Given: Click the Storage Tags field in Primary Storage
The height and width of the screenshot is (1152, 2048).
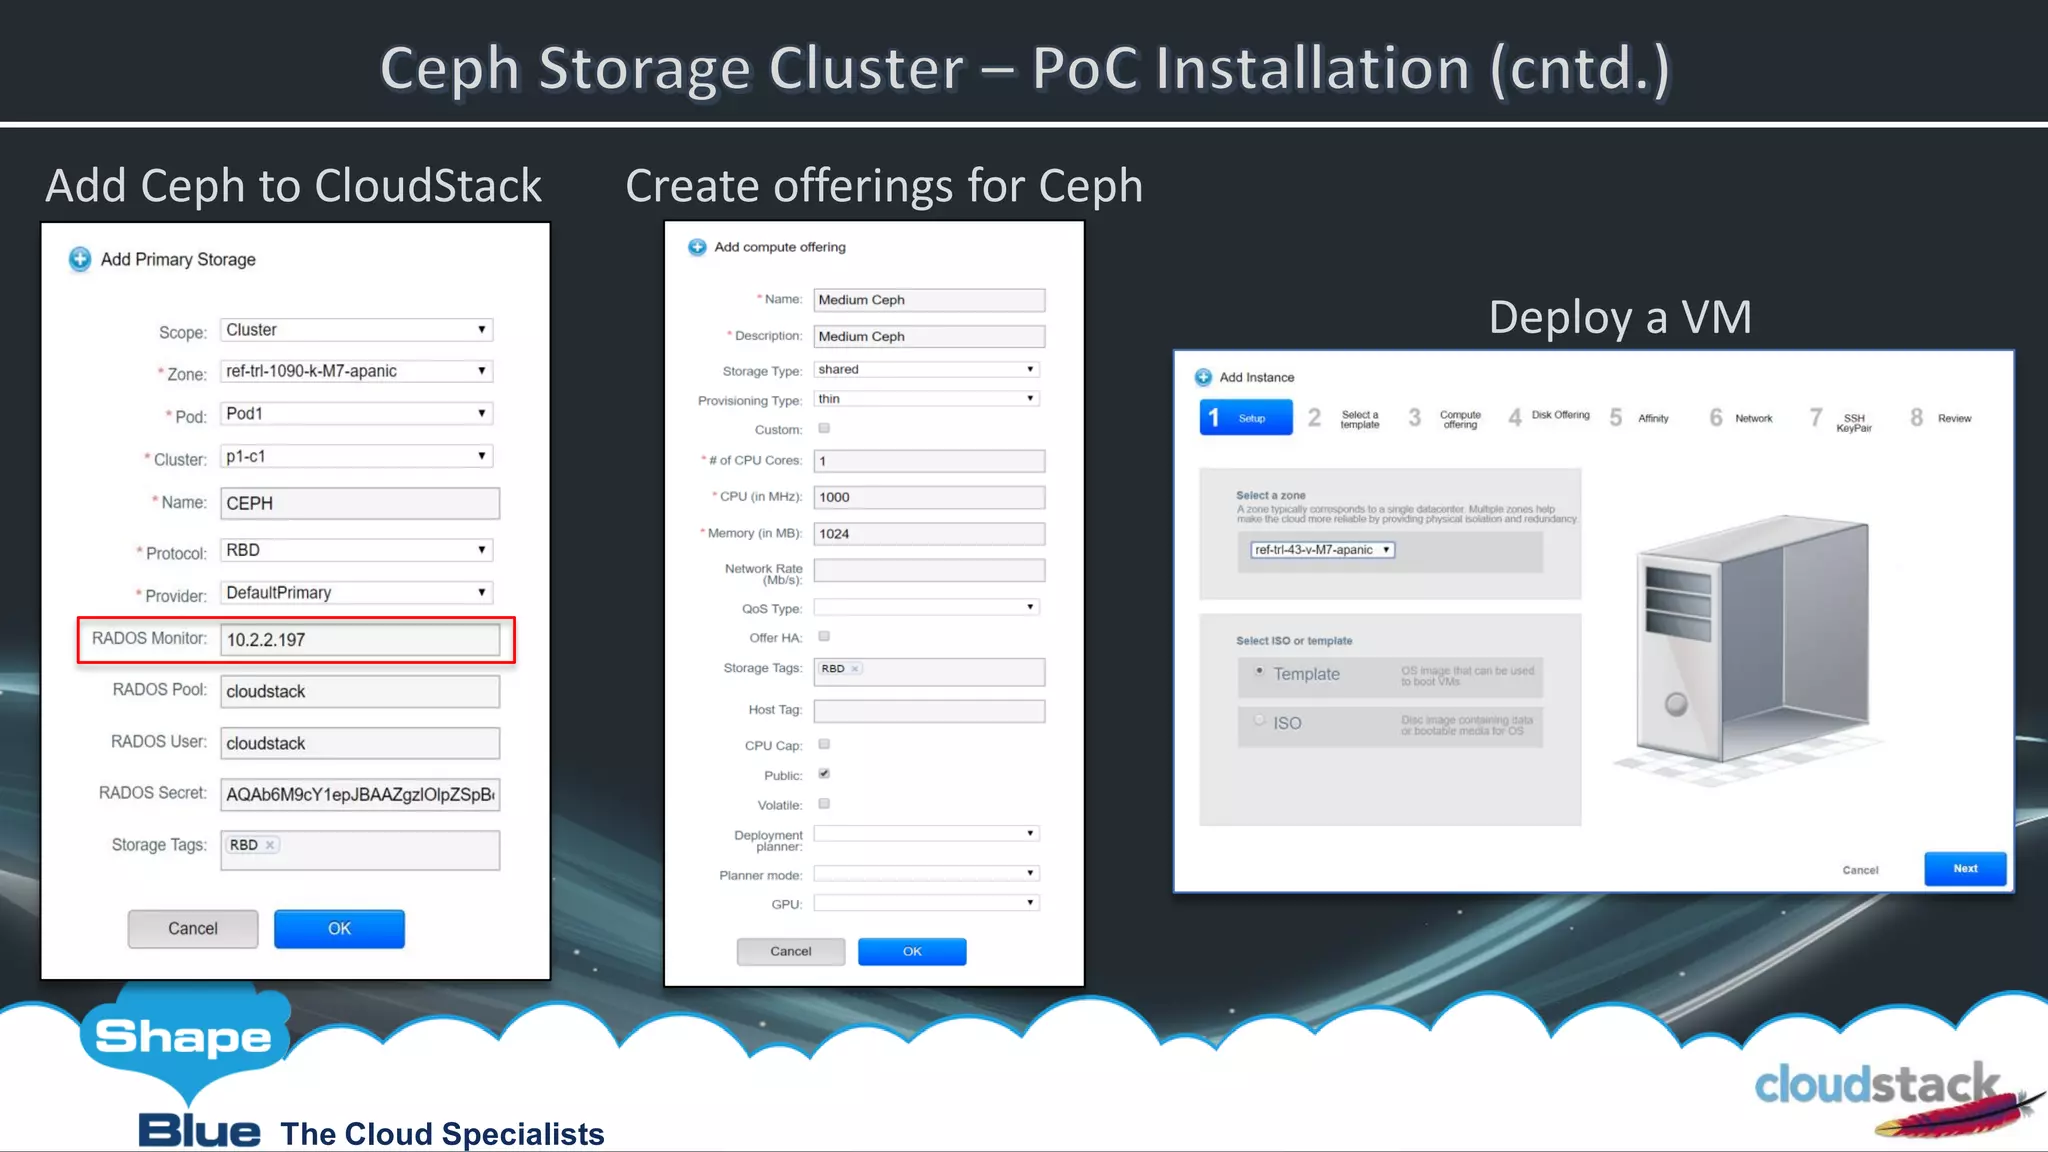Looking at the screenshot, I should tap(360, 851).
